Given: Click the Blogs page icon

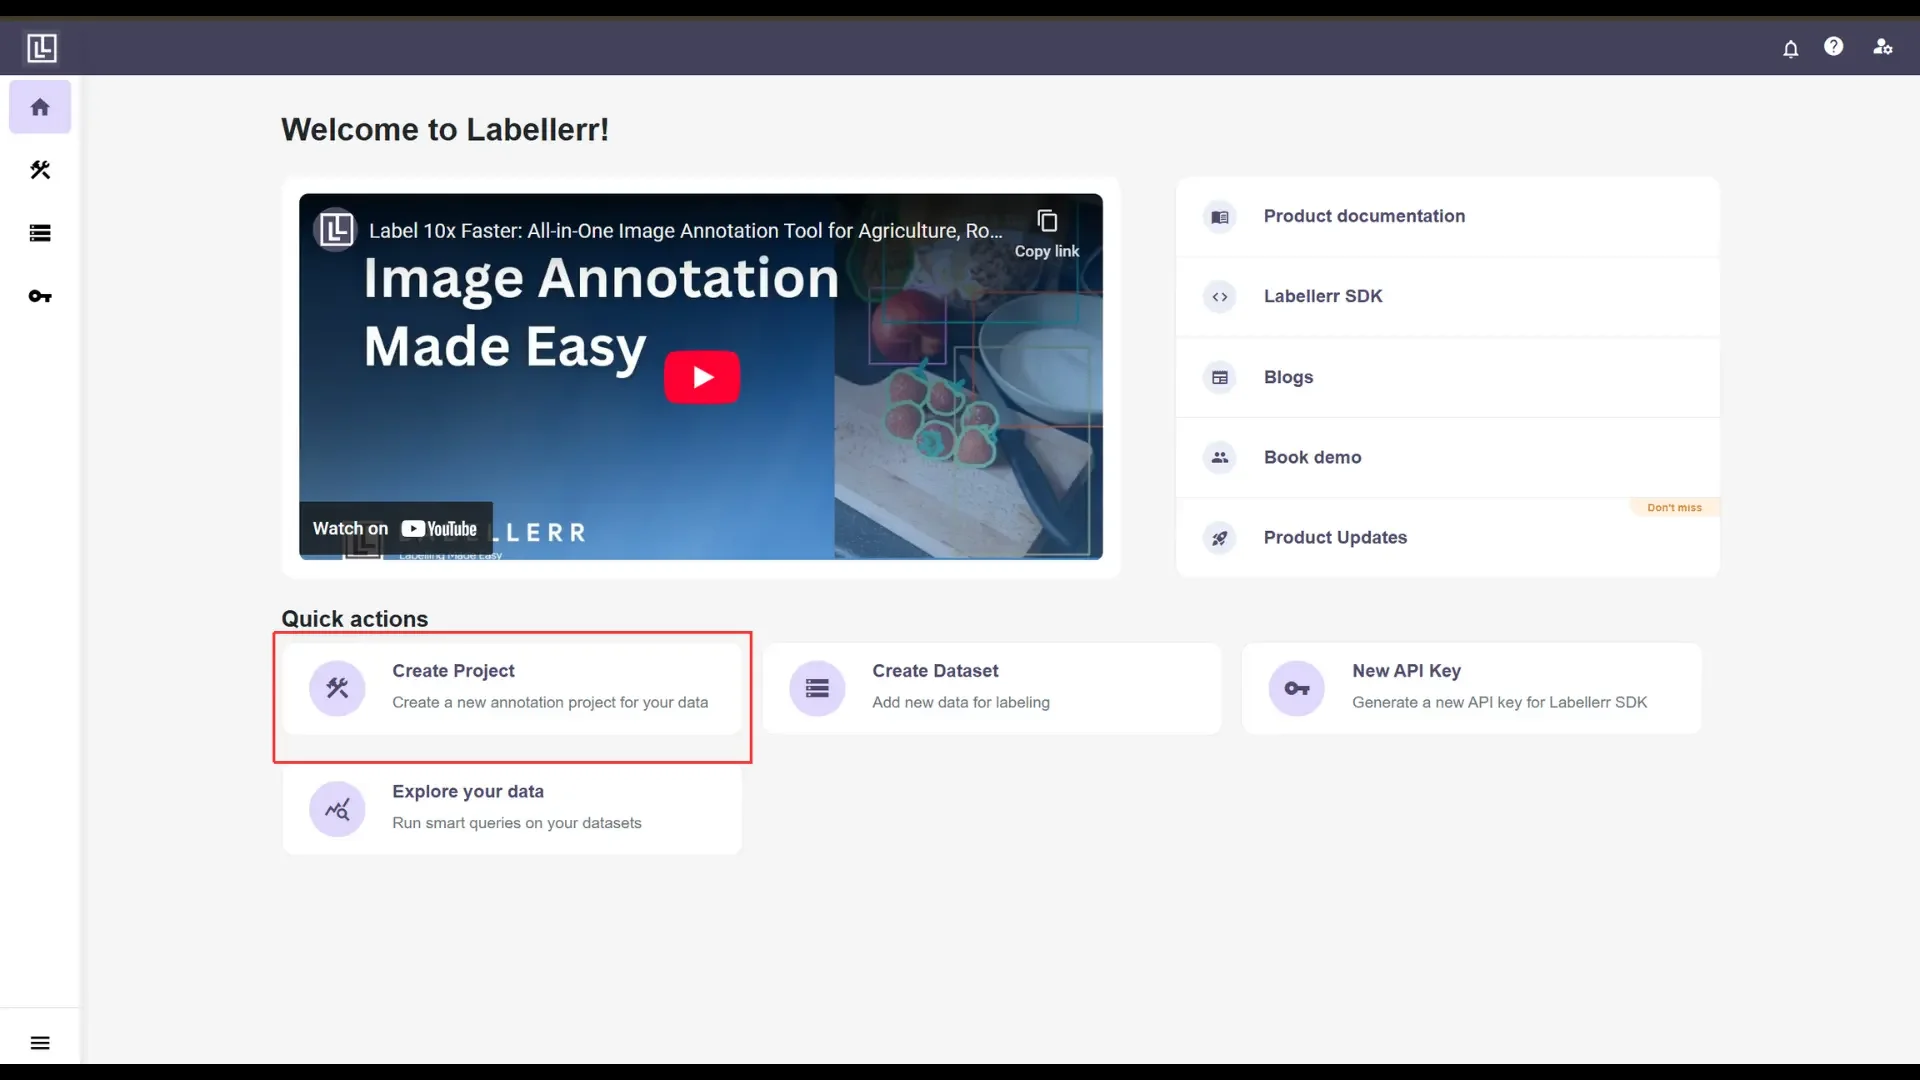Looking at the screenshot, I should point(1220,377).
